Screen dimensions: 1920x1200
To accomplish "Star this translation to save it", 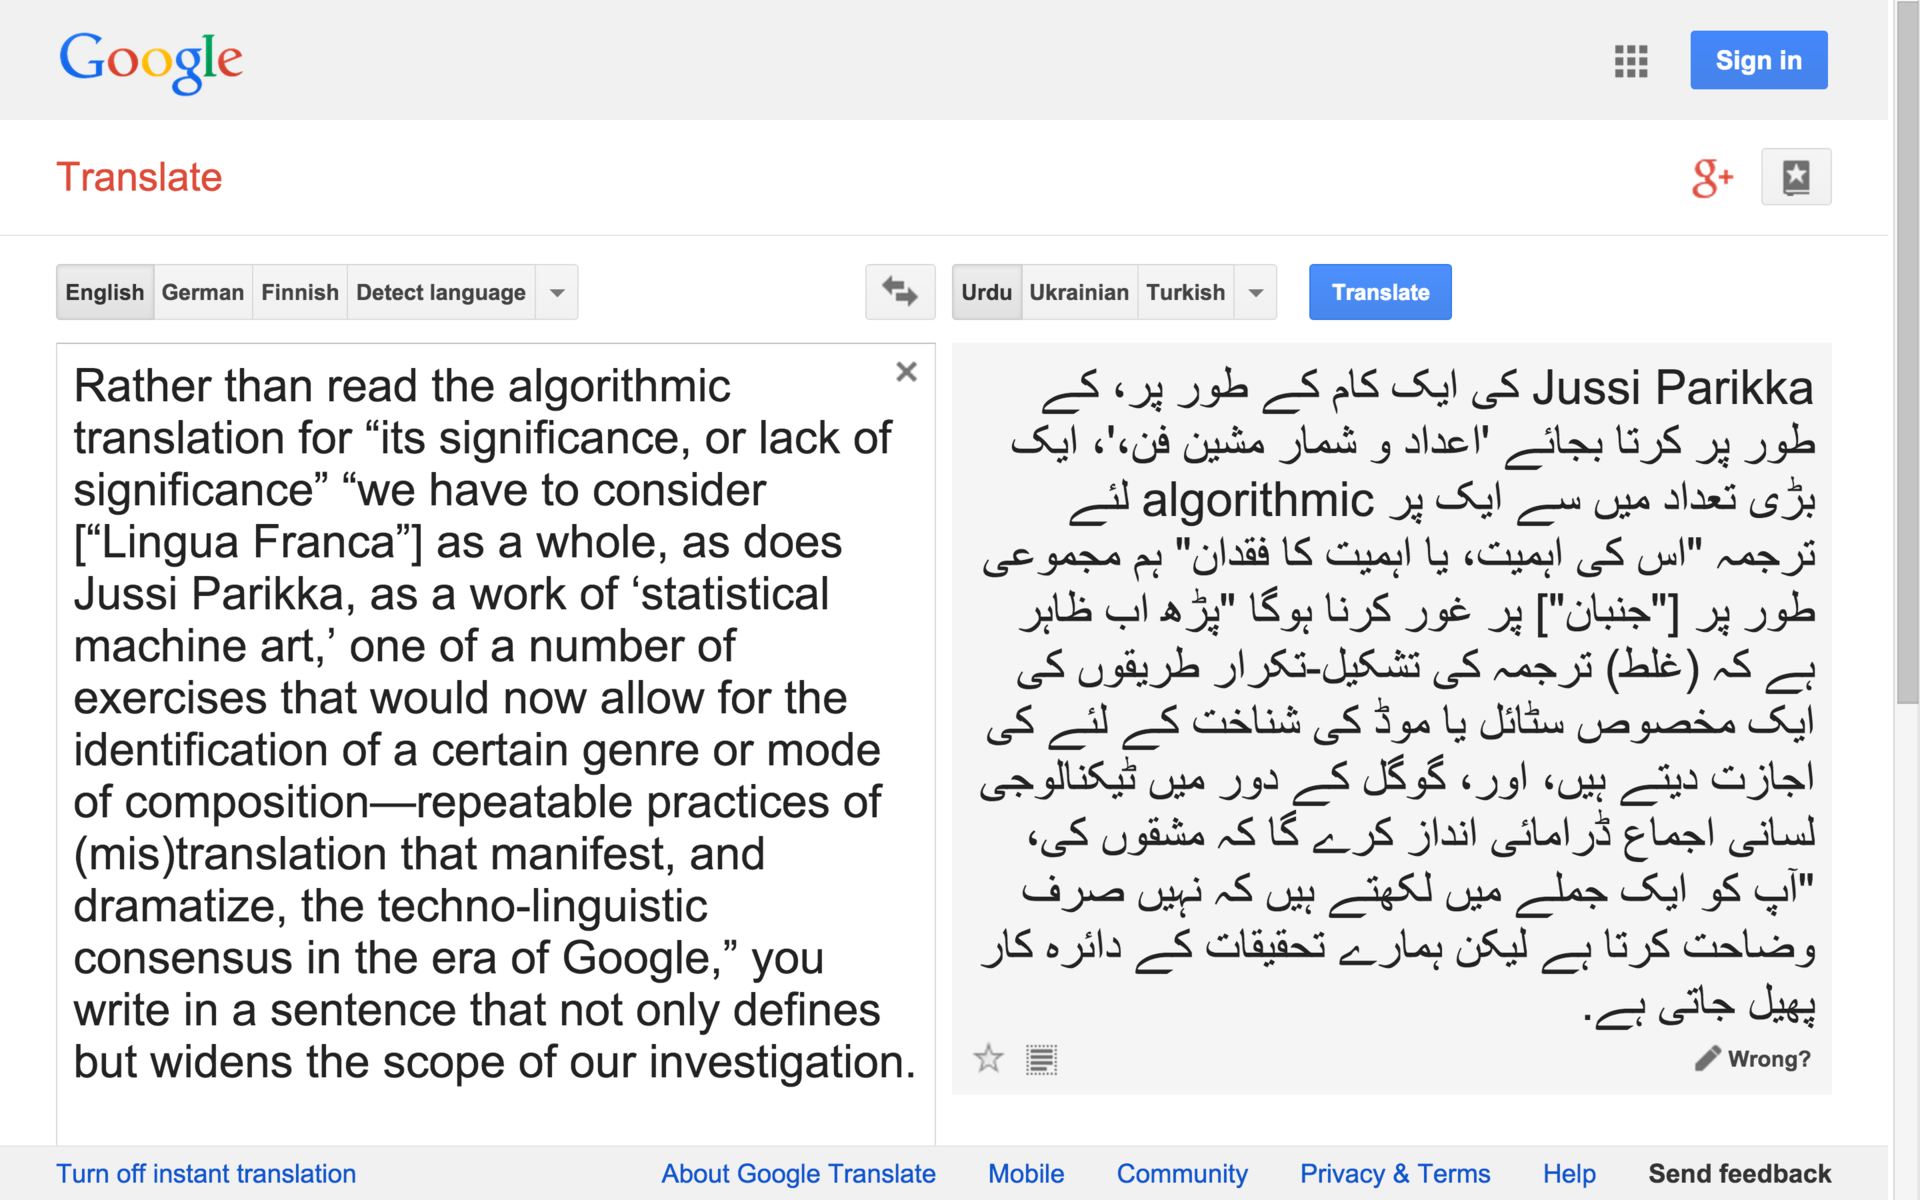I will 988,1058.
